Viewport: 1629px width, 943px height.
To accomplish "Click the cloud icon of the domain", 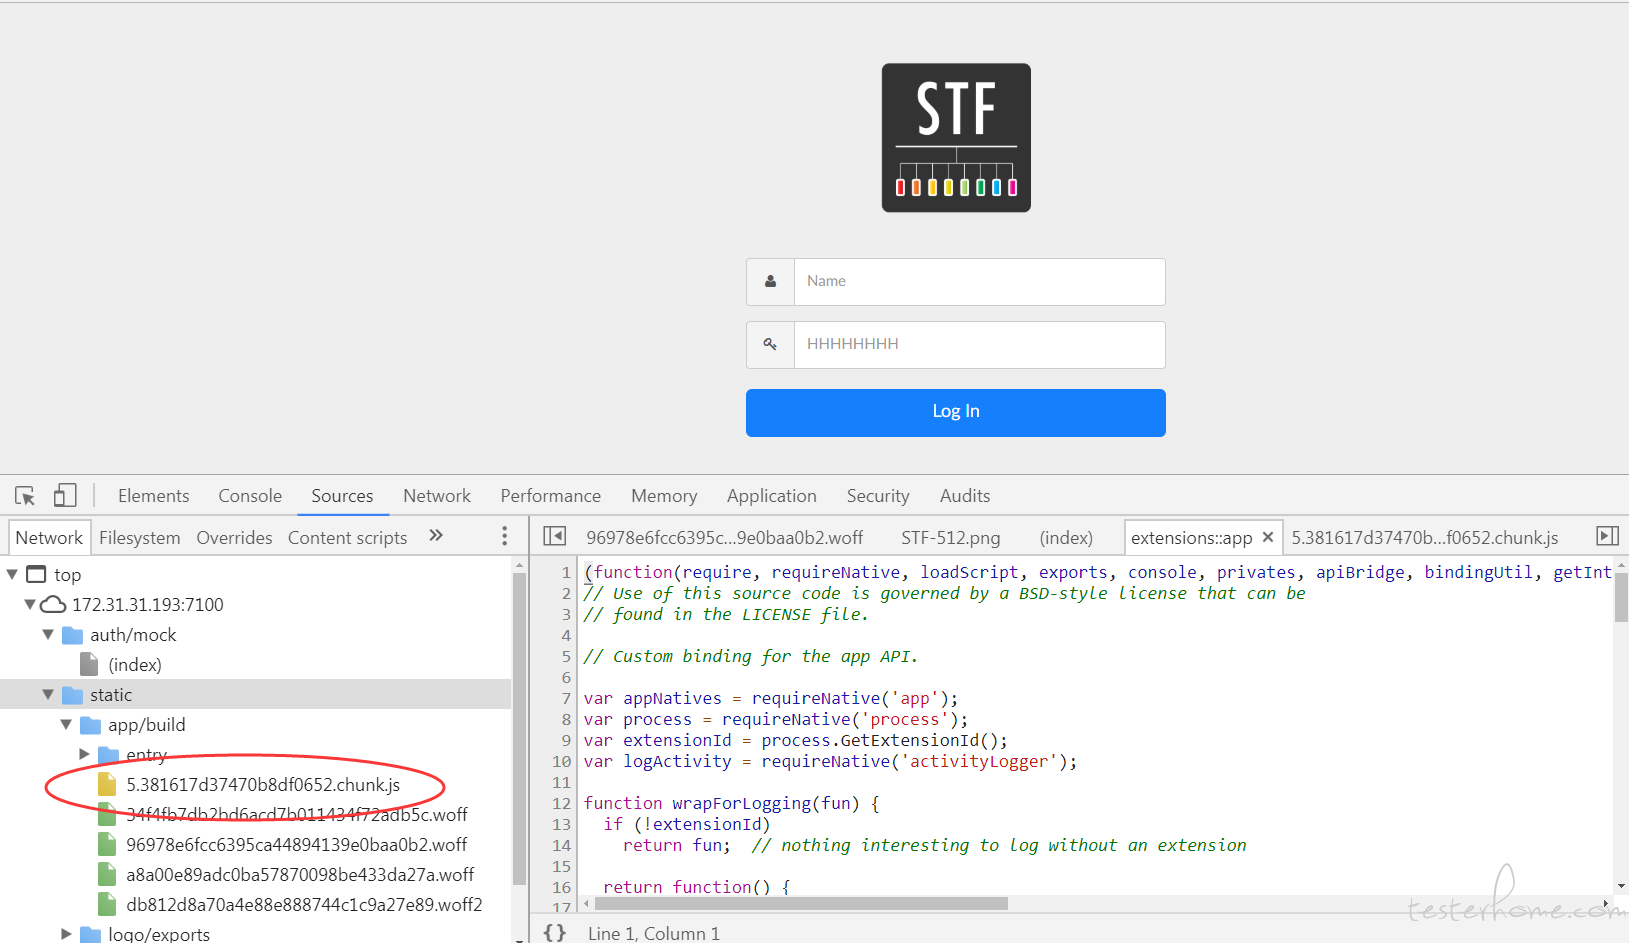I will [x=53, y=604].
